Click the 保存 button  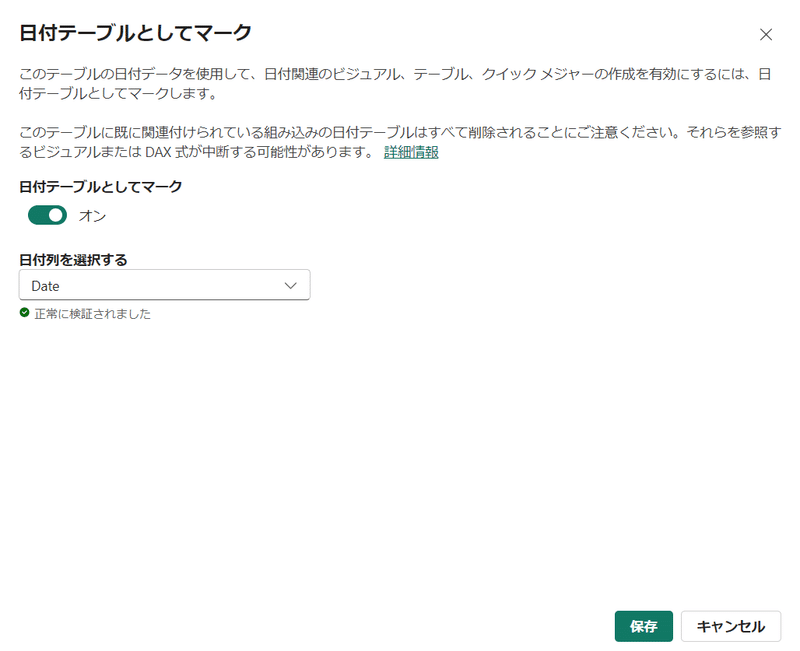coord(643,626)
